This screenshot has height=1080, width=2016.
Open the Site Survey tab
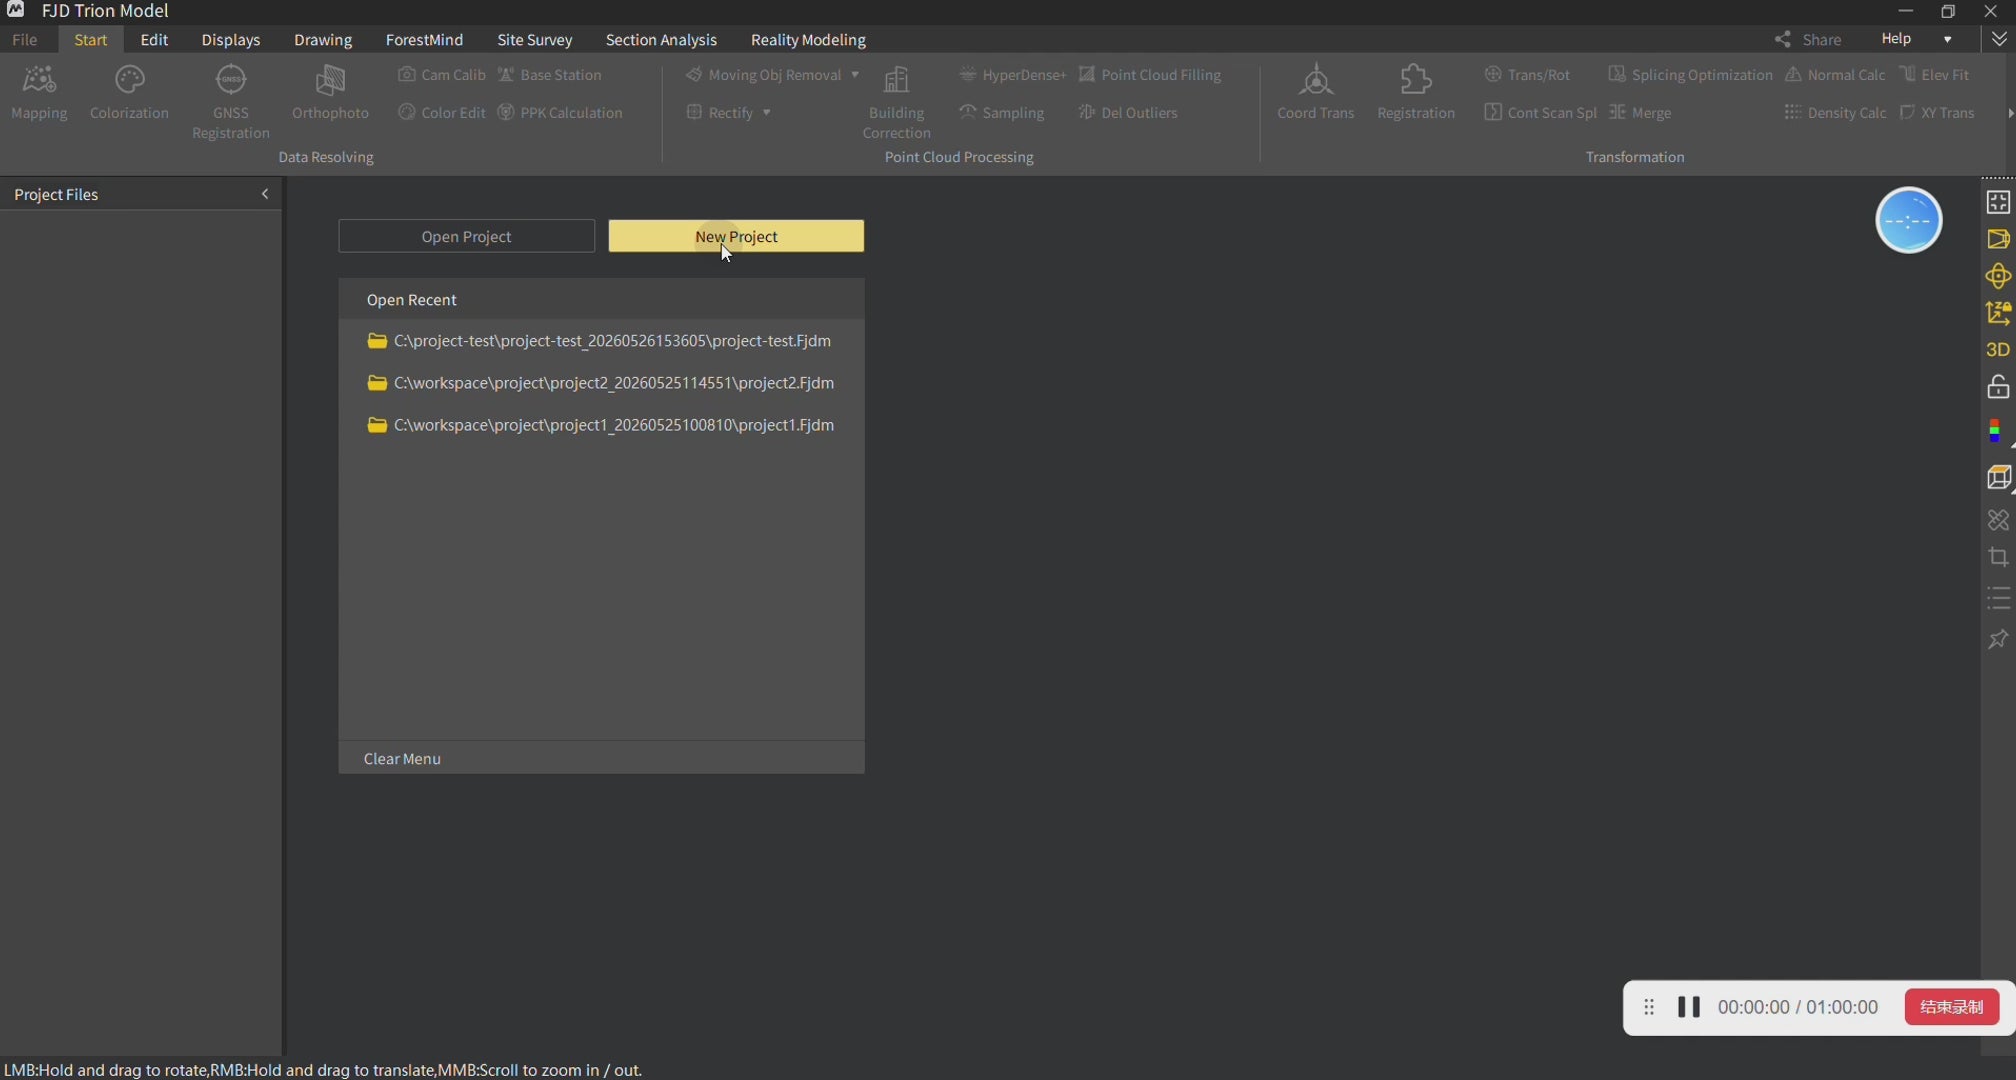point(535,40)
